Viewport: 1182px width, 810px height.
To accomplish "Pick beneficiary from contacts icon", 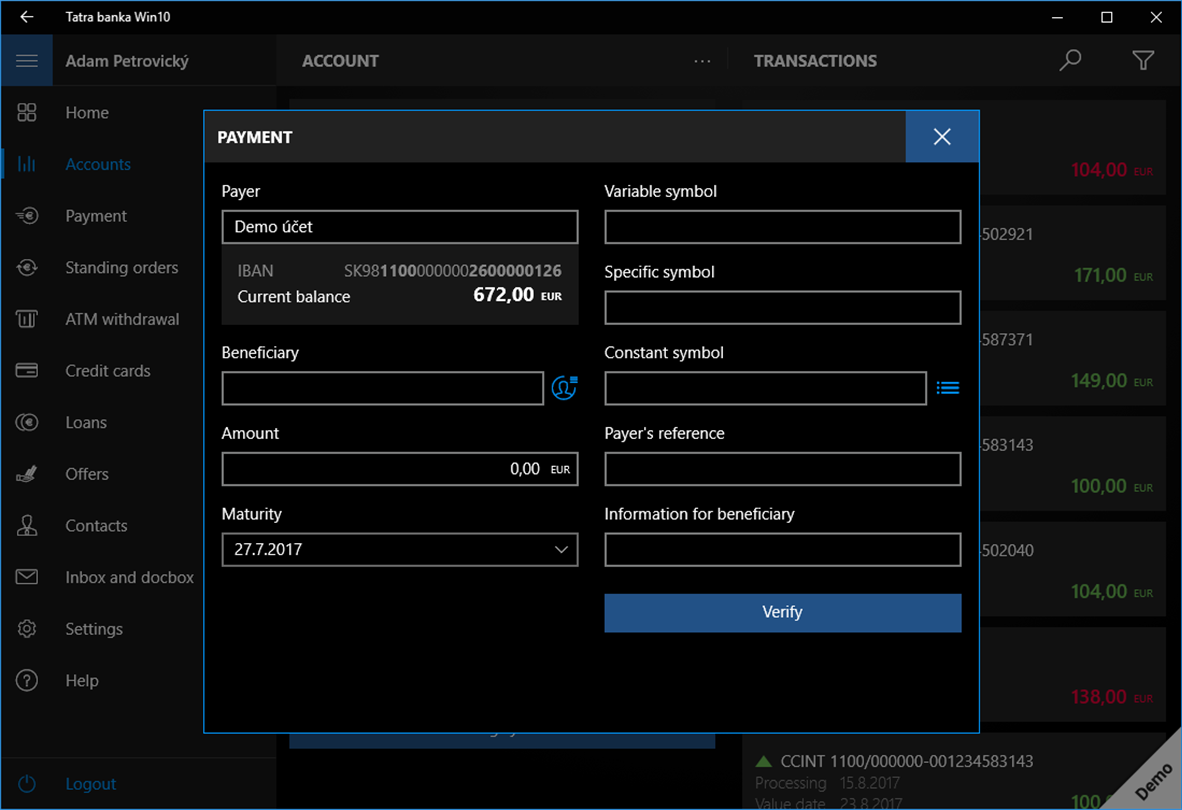I will click(564, 387).
